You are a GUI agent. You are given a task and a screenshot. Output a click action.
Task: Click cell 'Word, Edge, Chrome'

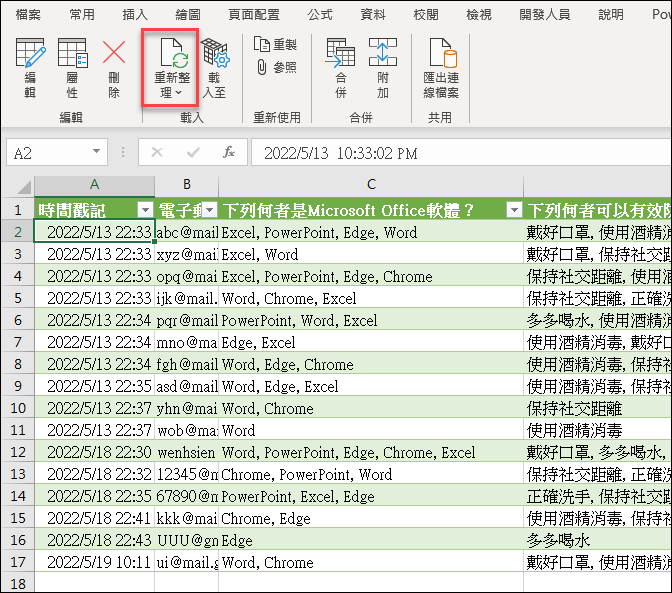coord(371,364)
